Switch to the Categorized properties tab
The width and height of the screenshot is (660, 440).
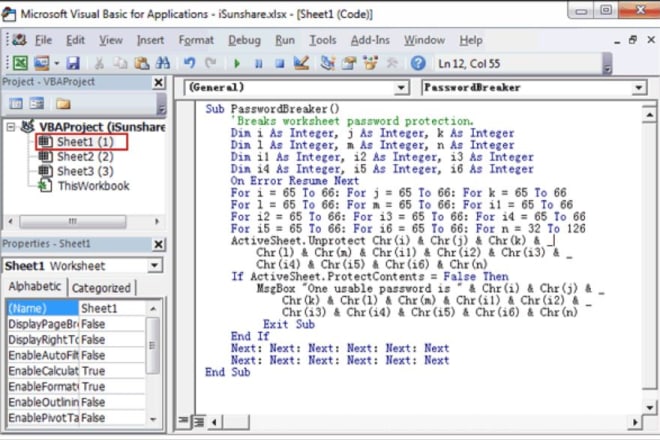pos(101,288)
